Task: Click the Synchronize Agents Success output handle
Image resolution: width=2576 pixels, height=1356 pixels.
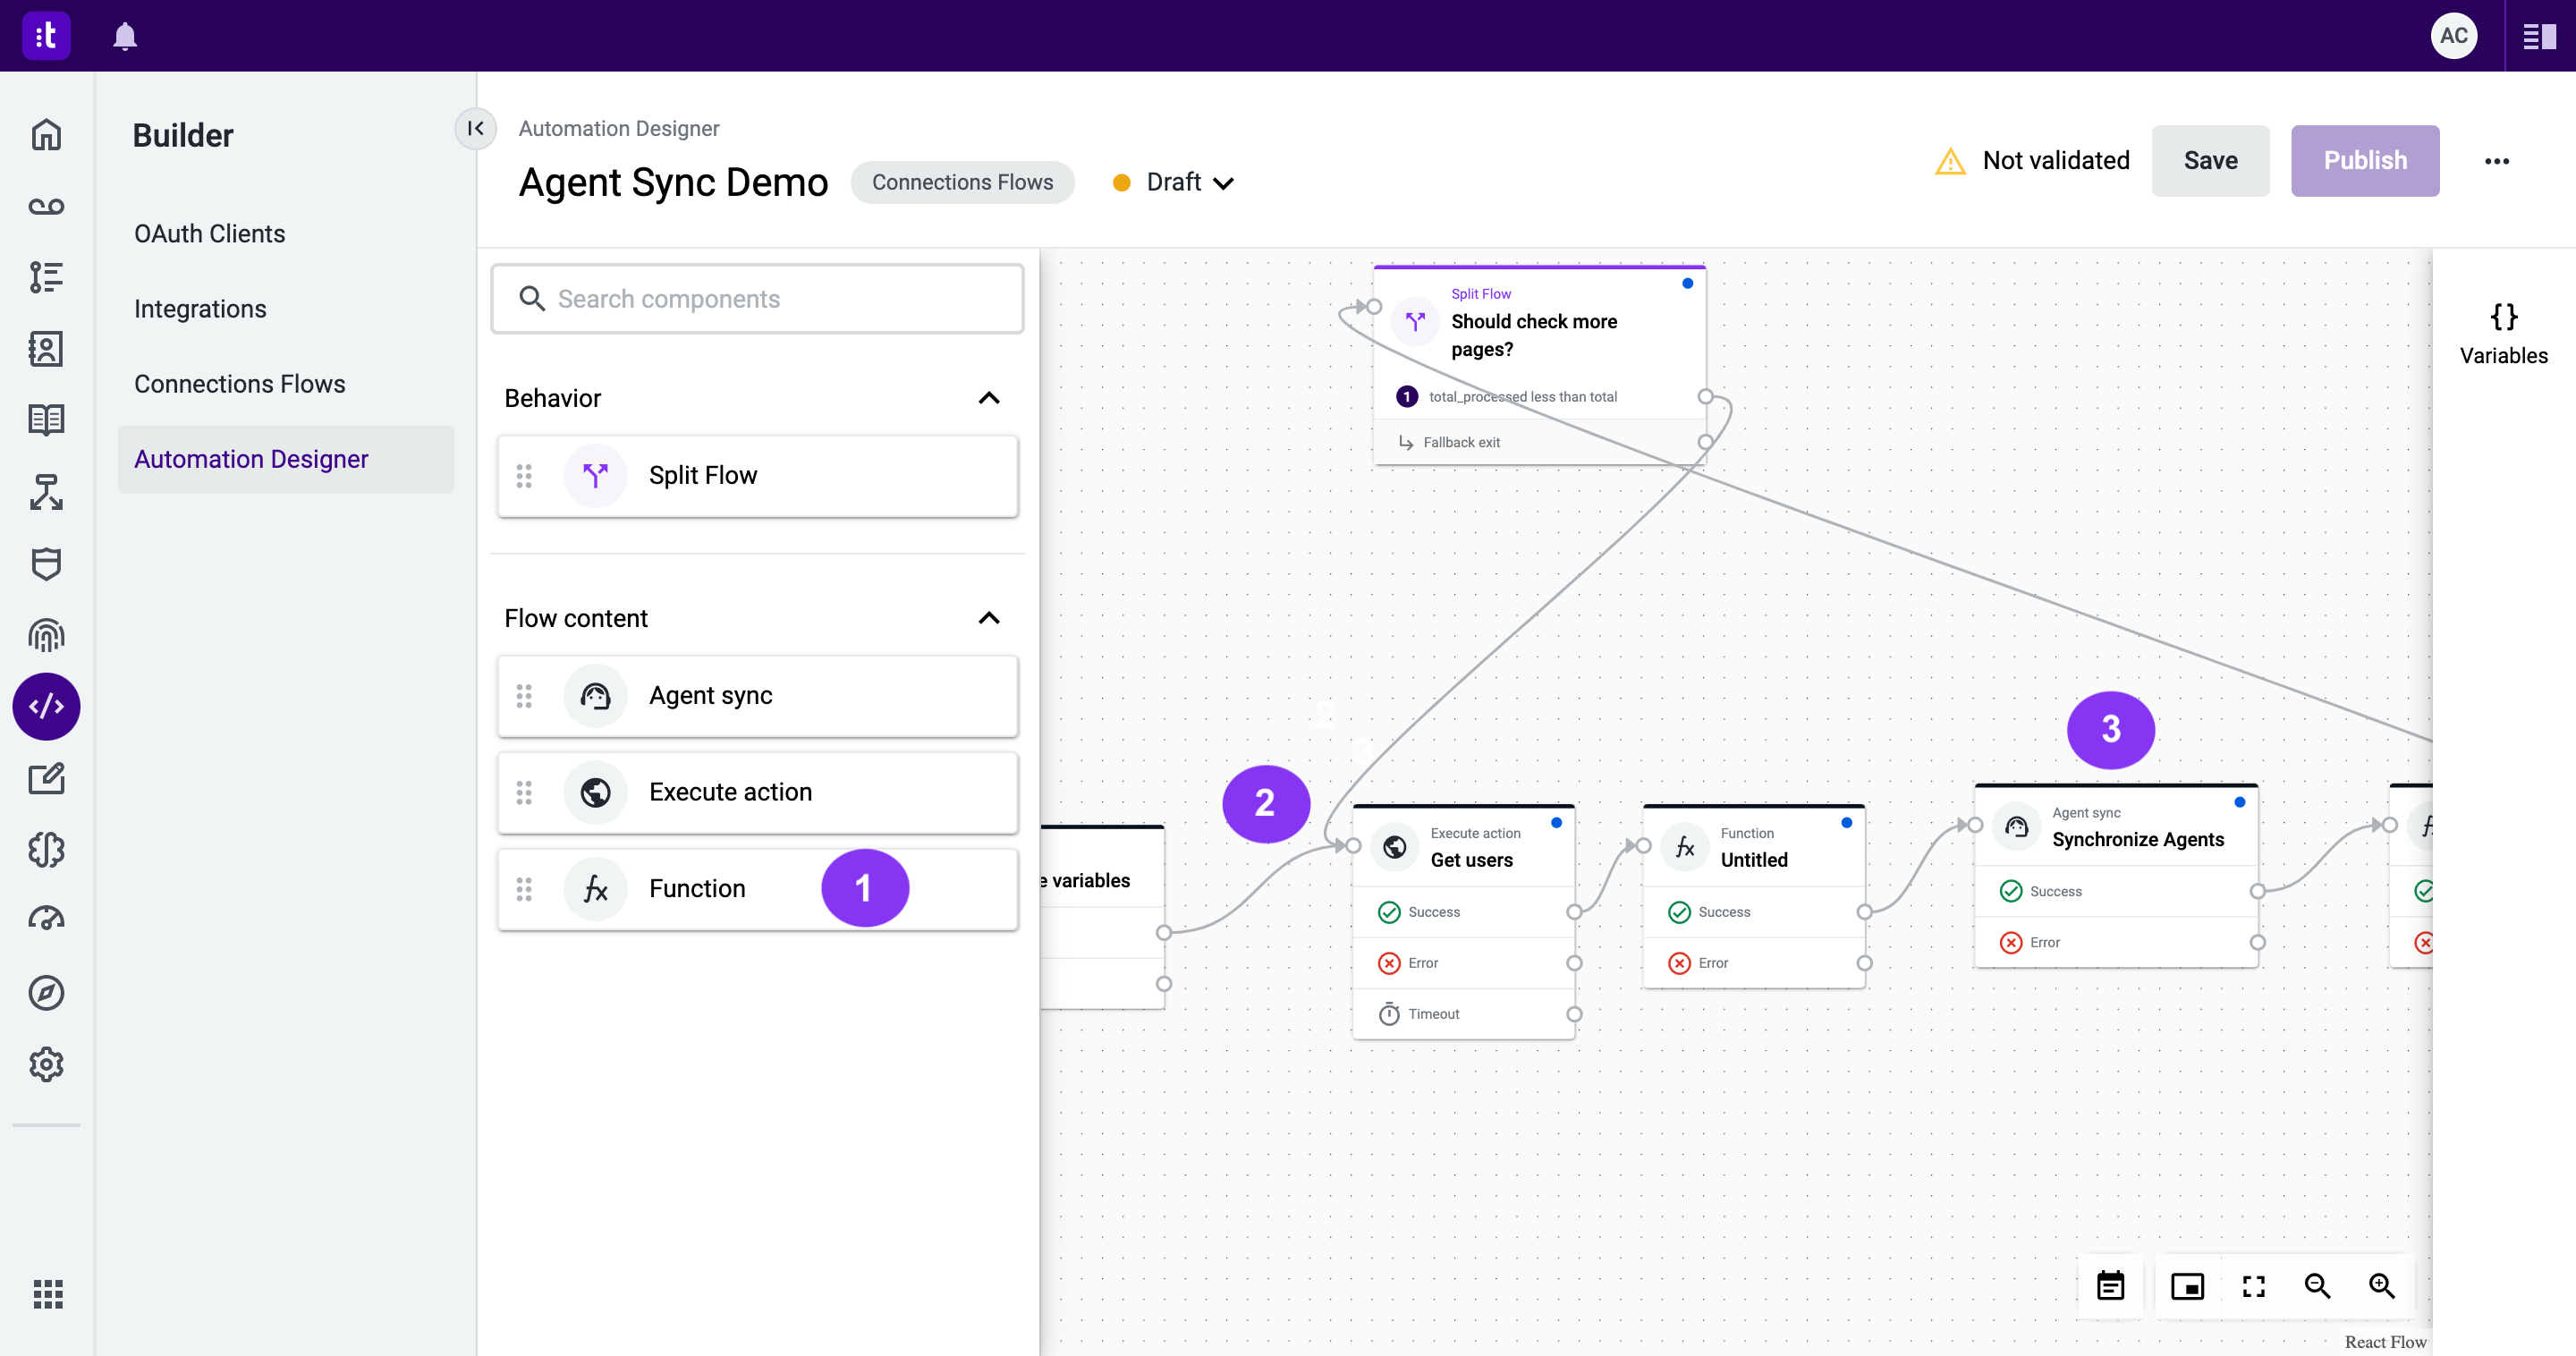Action: tap(2257, 891)
